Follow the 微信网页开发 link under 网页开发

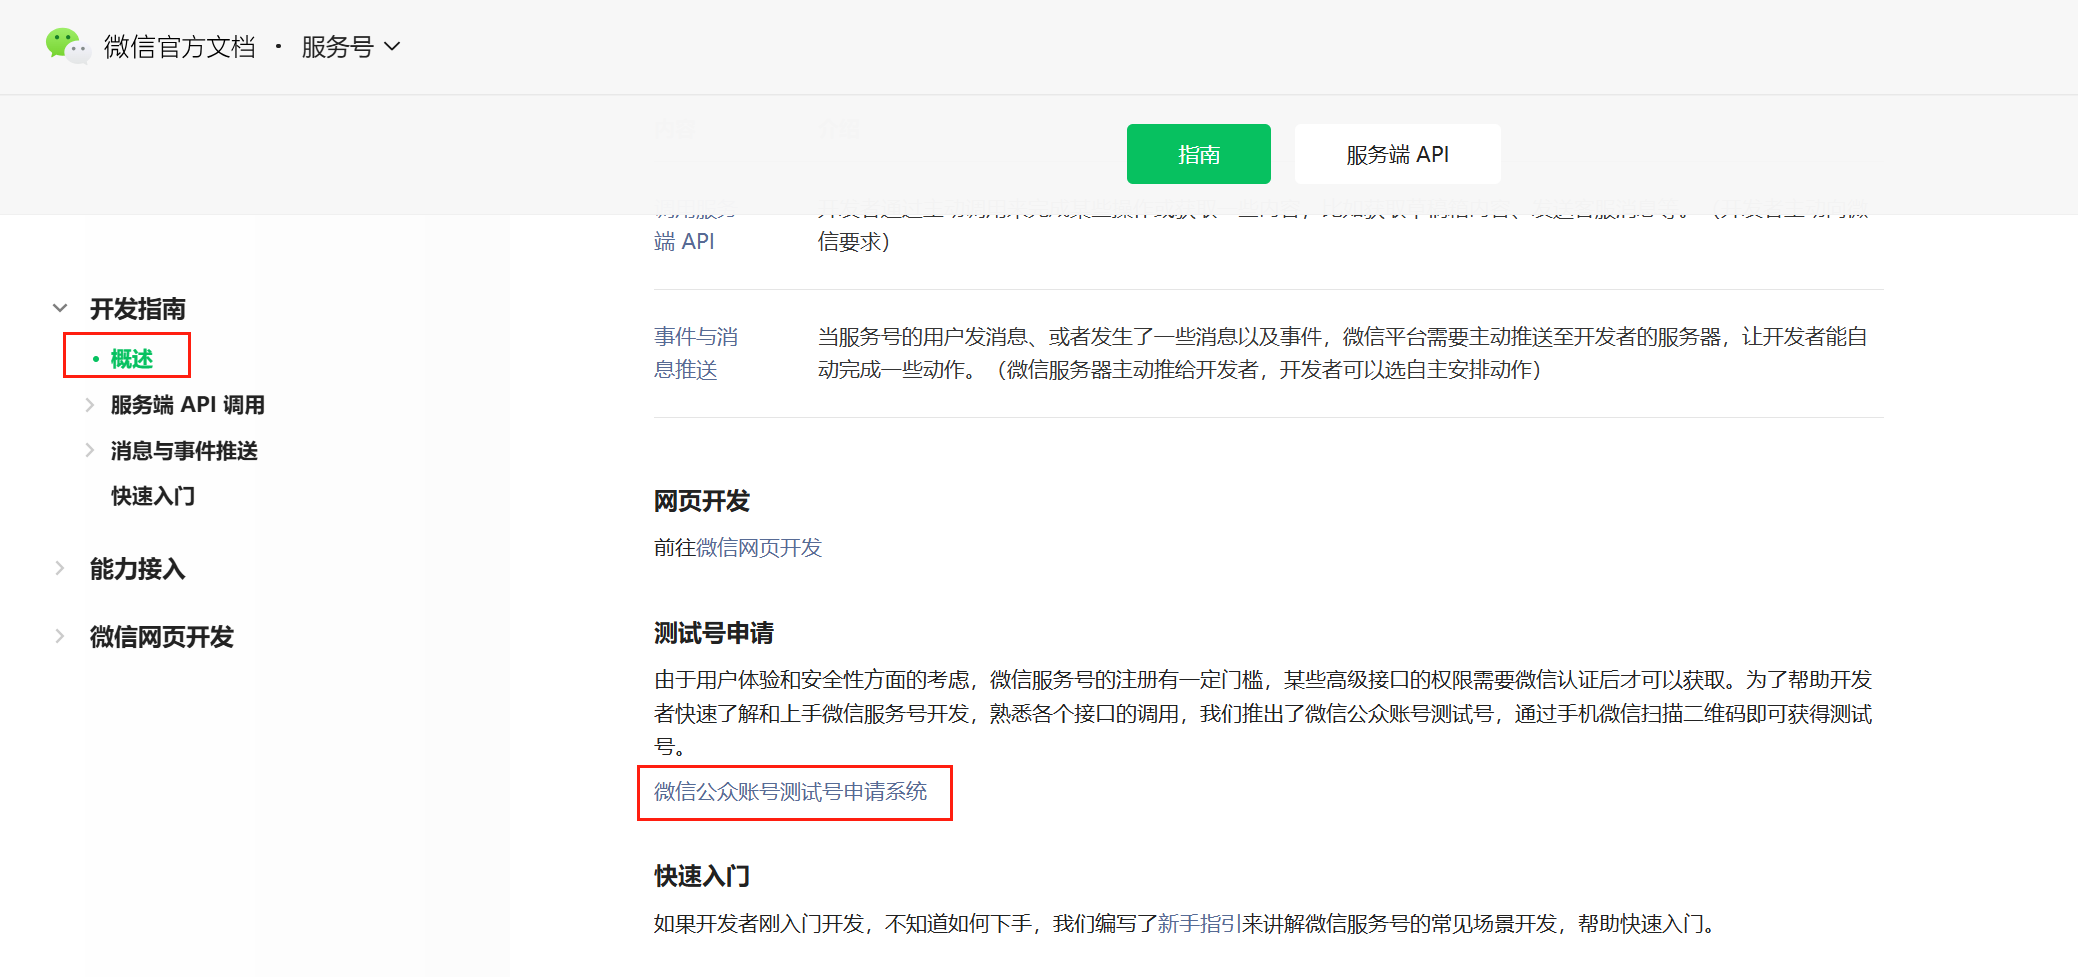click(759, 548)
